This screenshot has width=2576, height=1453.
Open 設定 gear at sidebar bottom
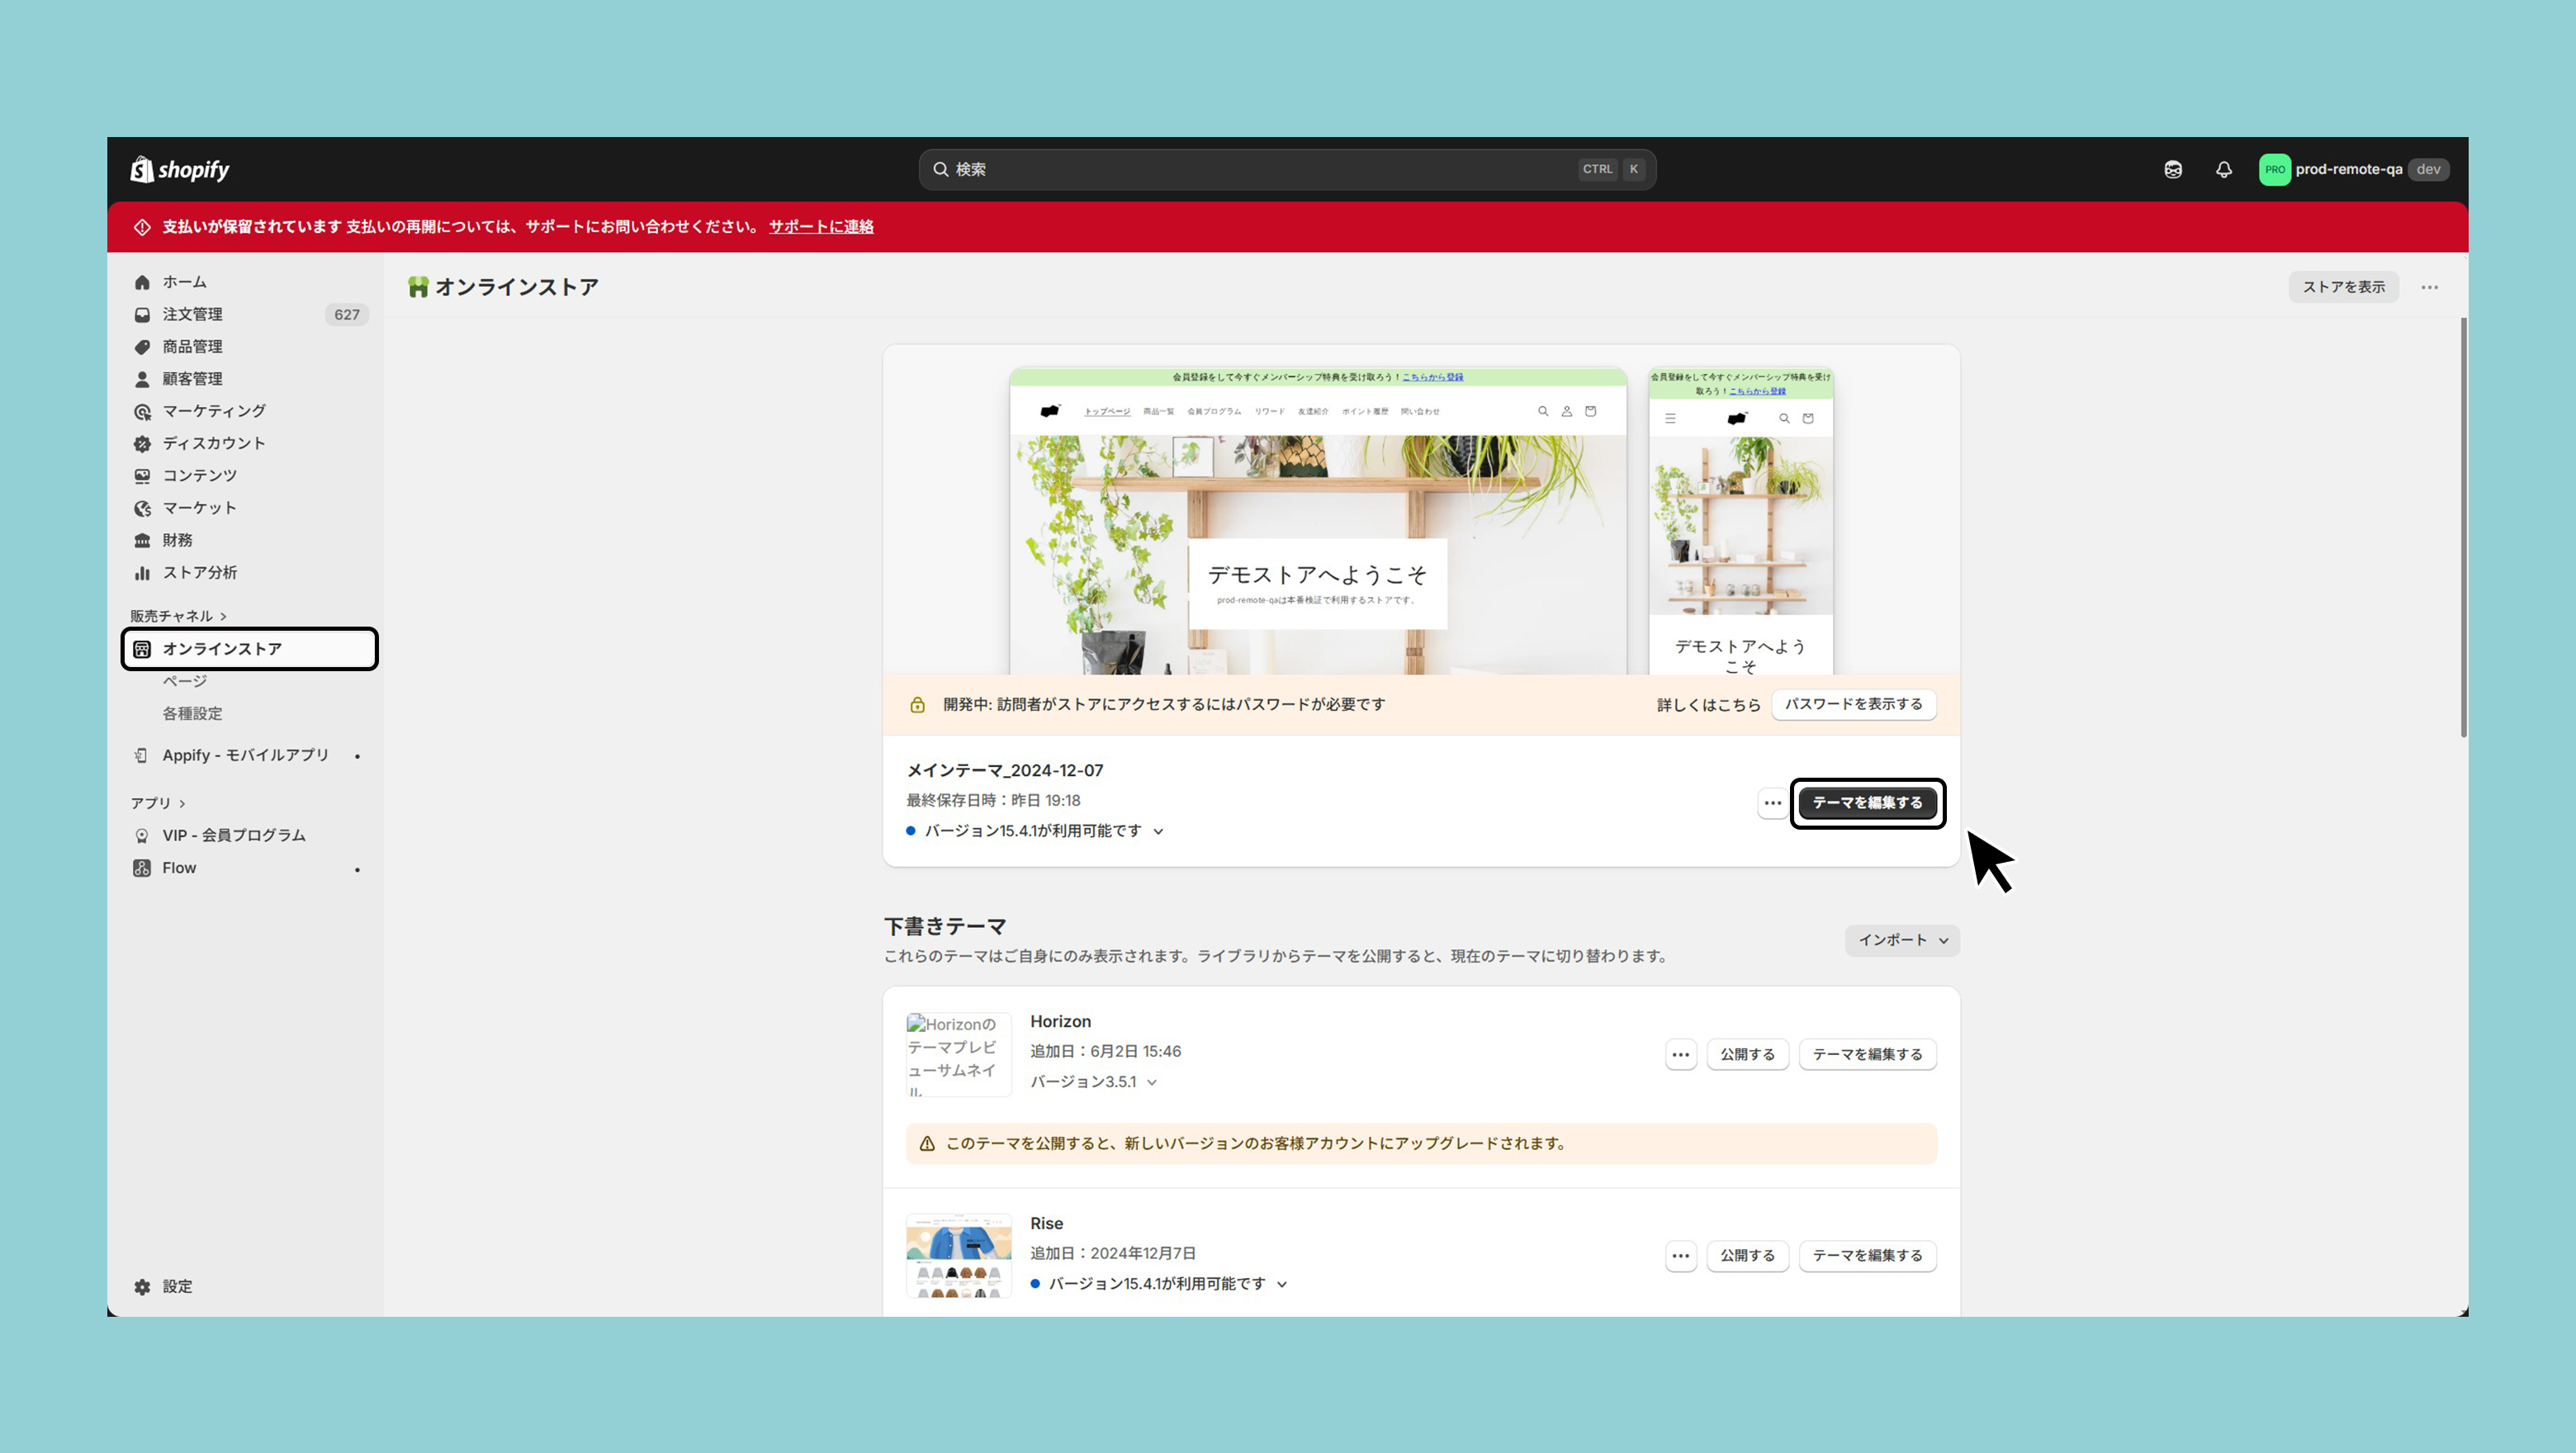pos(142,1287)
